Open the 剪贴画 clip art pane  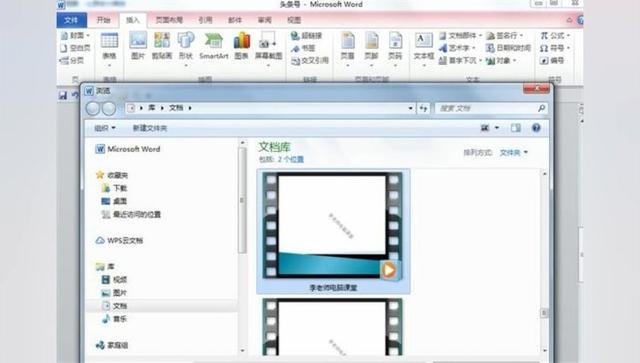[162, 46]
